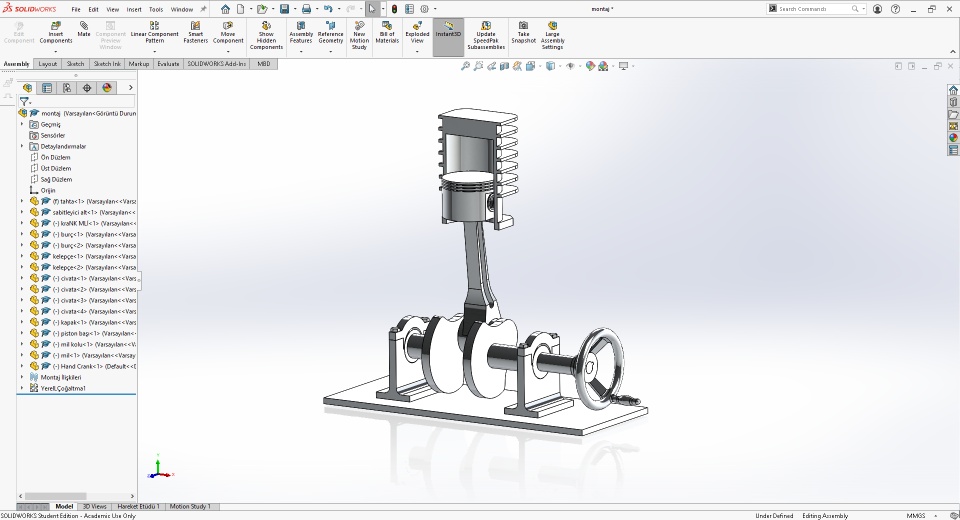Print the current document

pos(306,9)
